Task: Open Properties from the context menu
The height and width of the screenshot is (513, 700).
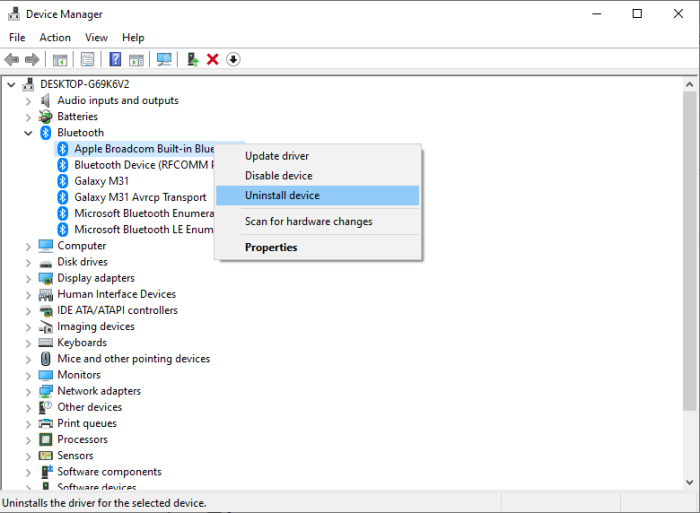Action: pos(318,247)
